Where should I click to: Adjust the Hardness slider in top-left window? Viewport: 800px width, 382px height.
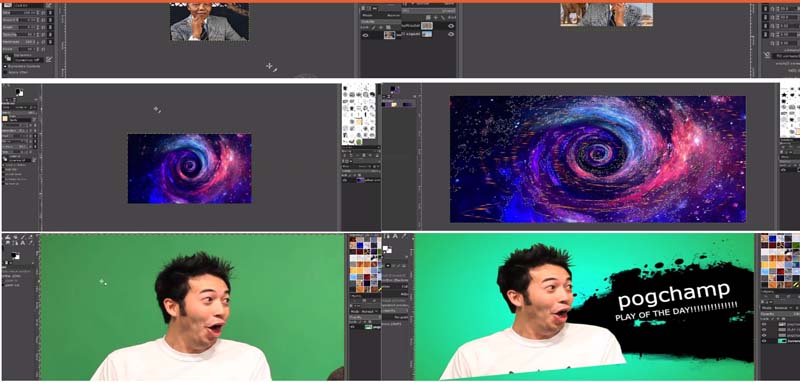pyautogui.click(x=19, y=41)
